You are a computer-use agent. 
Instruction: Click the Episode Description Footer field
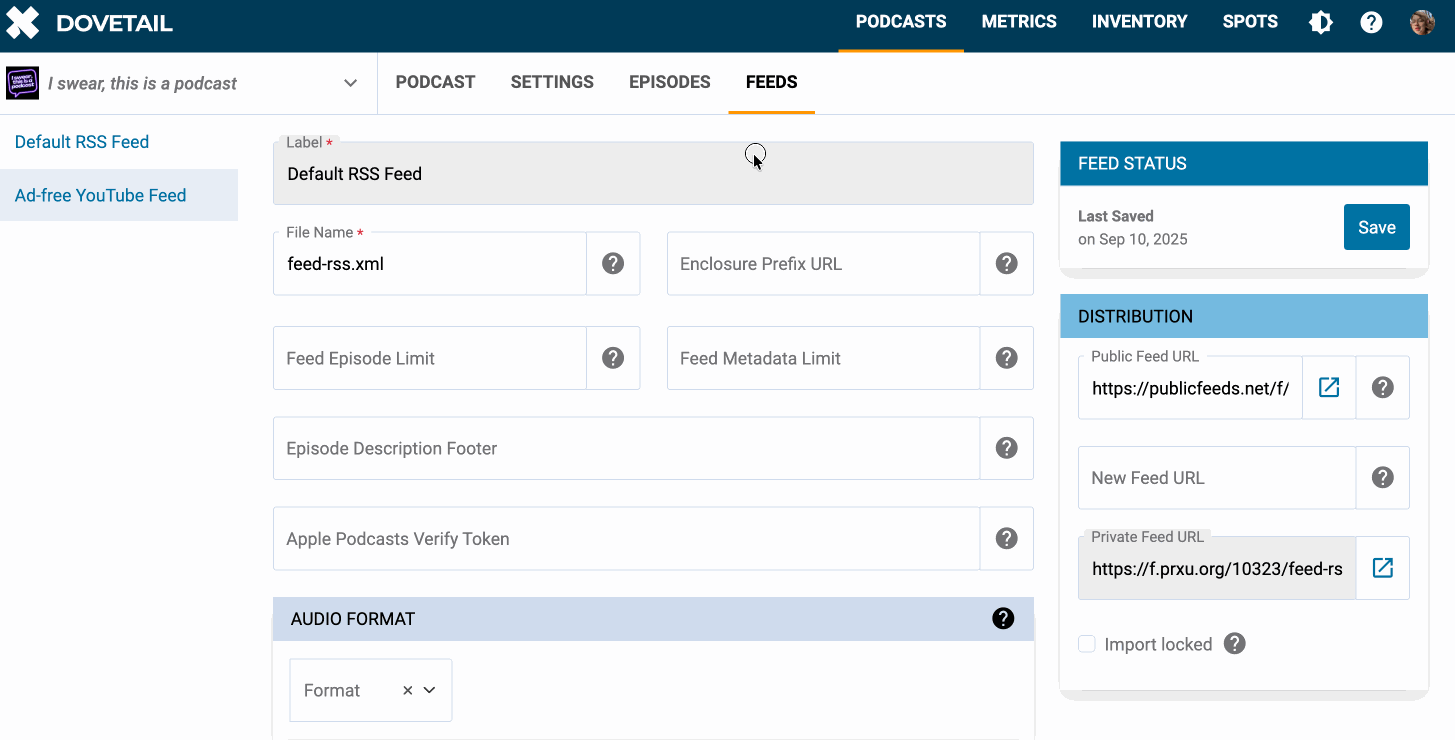(625, 448)
